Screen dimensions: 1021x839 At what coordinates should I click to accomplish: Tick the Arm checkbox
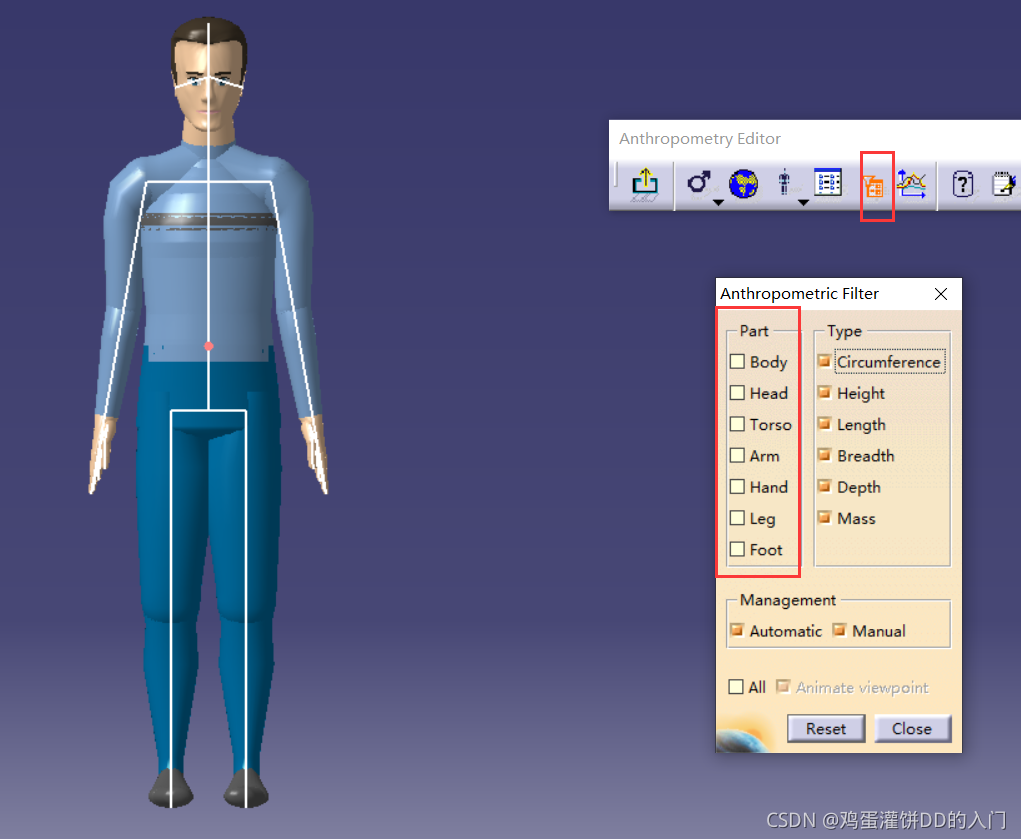[x=737, y=455]
